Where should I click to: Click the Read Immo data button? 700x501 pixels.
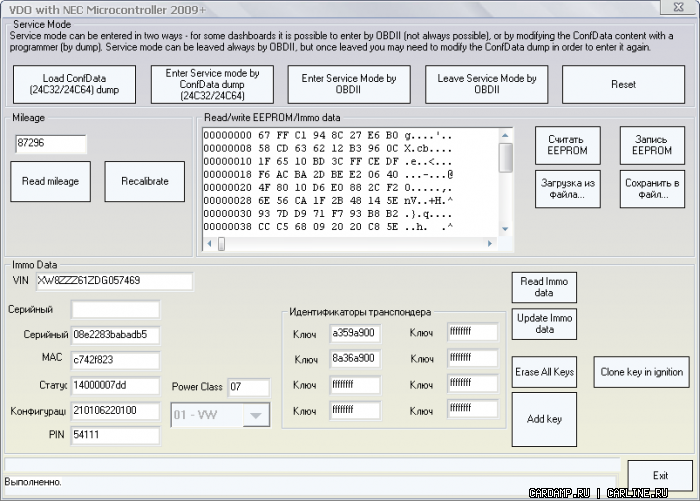coord(544,287)
